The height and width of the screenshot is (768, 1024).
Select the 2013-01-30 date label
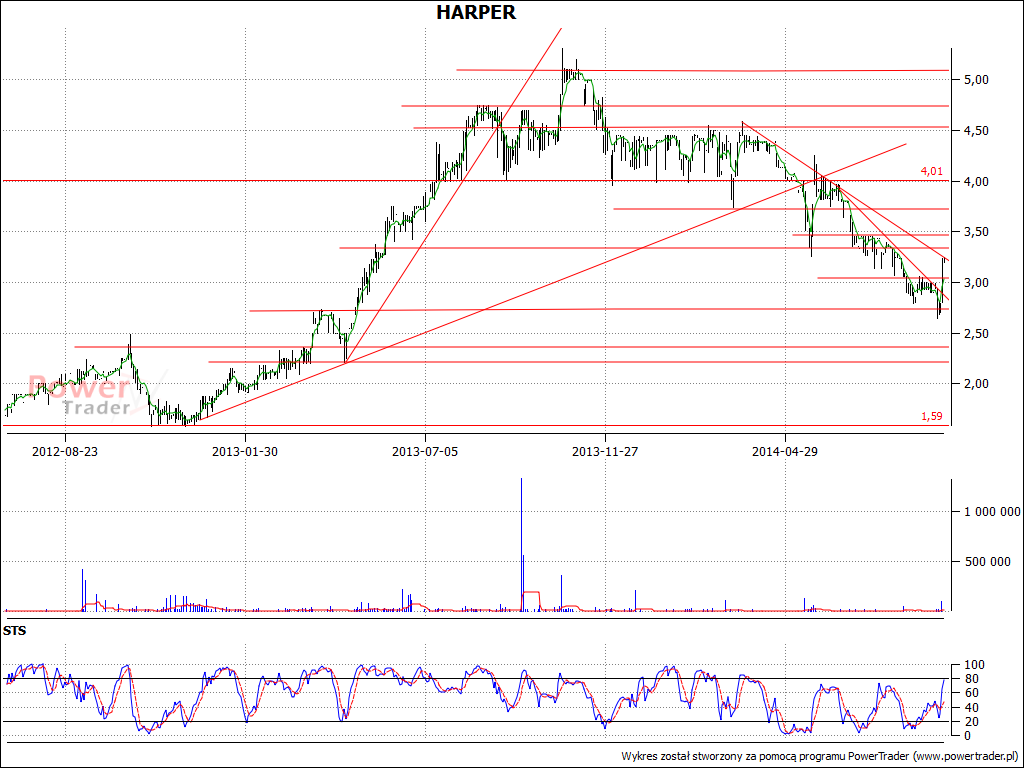click(x=245, y=451)
